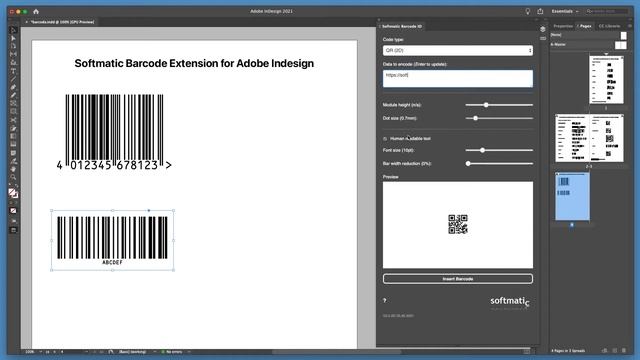
Task: Click the horizontal scrollbar below the document
Action: (x=337, y=351)
